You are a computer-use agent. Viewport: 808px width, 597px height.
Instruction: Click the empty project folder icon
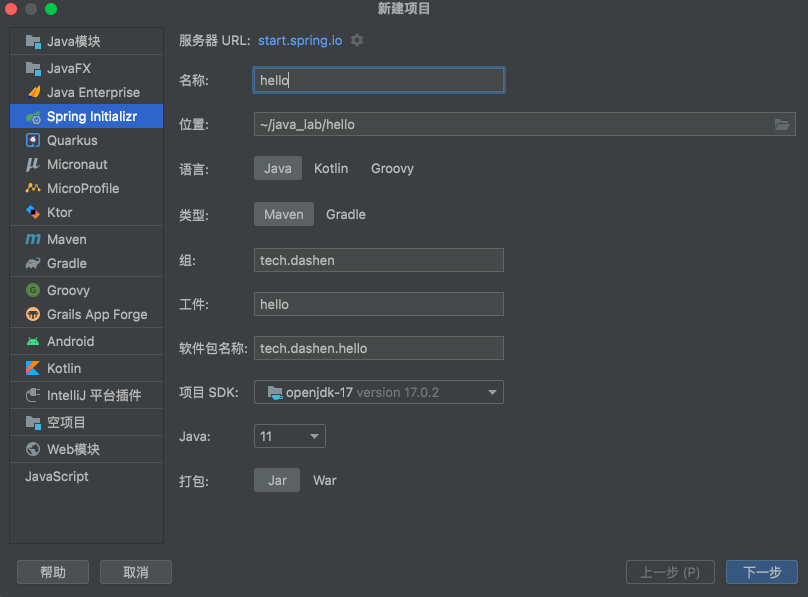[x=33, y=422]
